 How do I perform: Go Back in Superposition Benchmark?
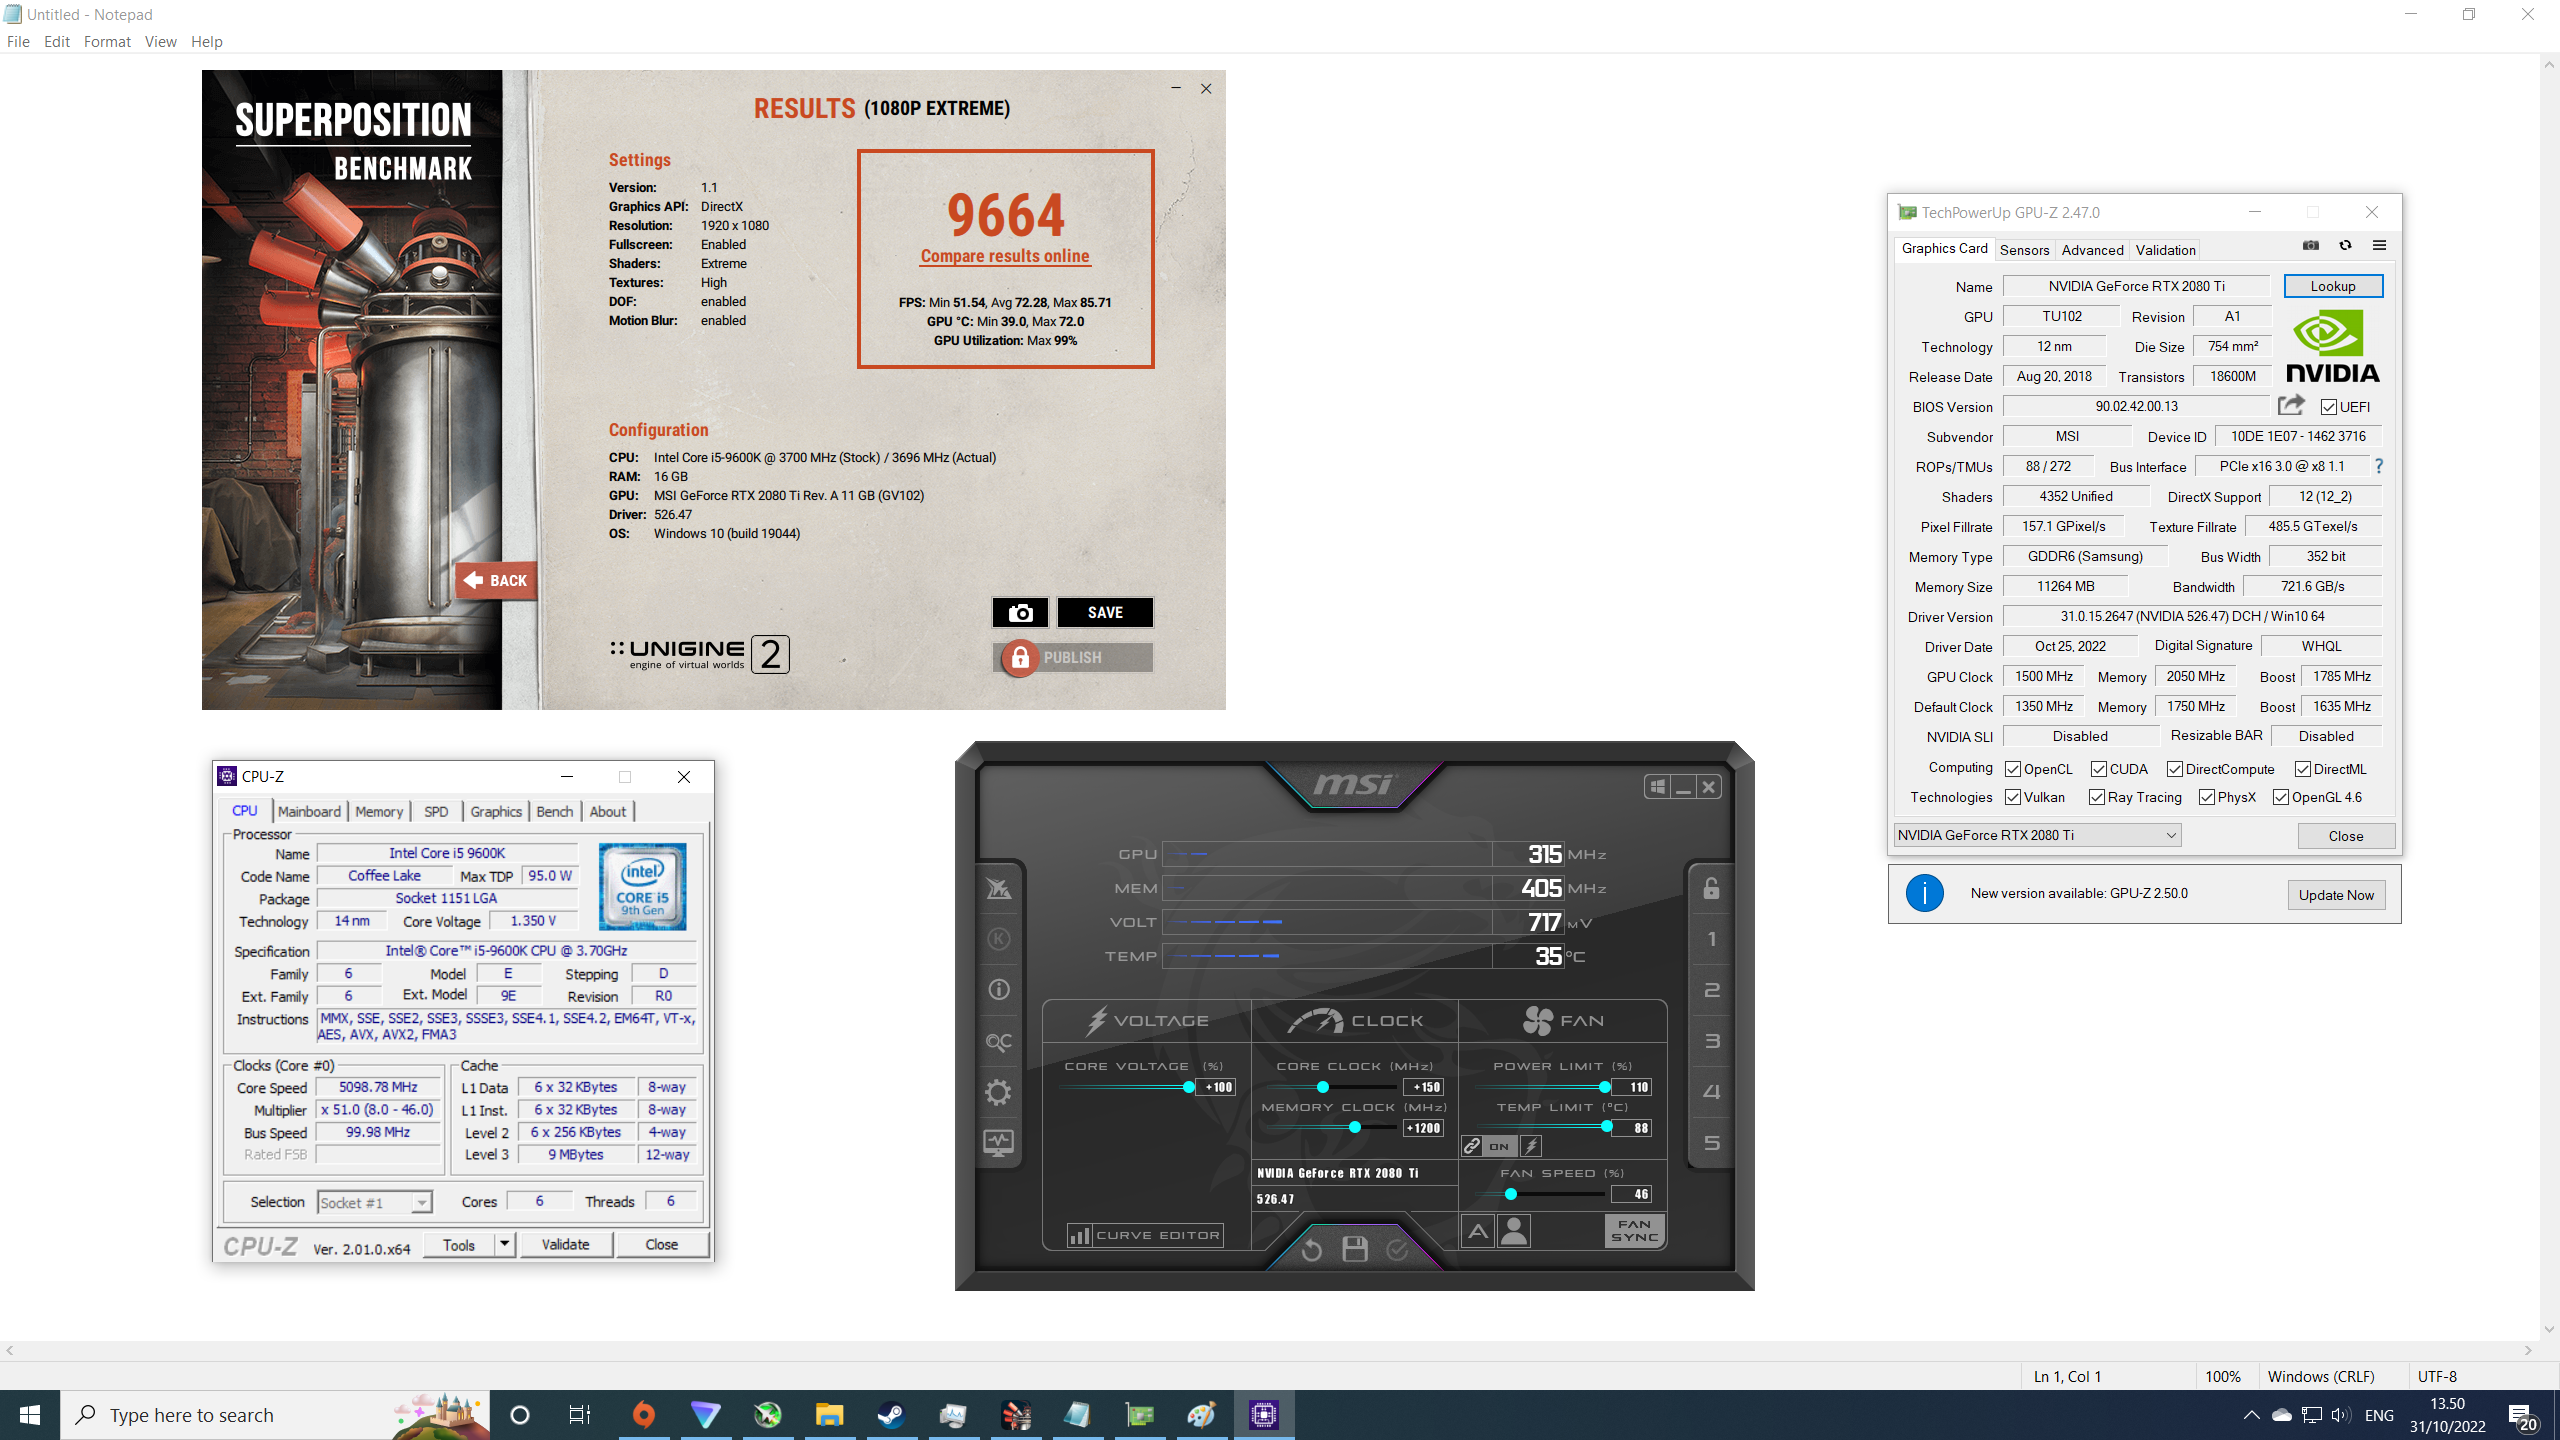click(496, 580)
